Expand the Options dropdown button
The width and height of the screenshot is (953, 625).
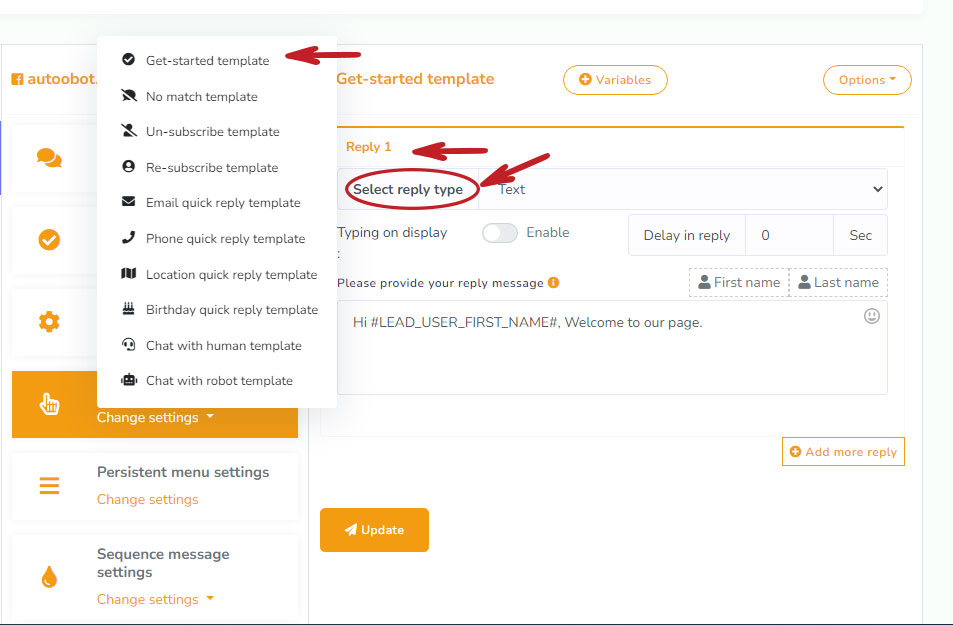click(x=866, y=80)
